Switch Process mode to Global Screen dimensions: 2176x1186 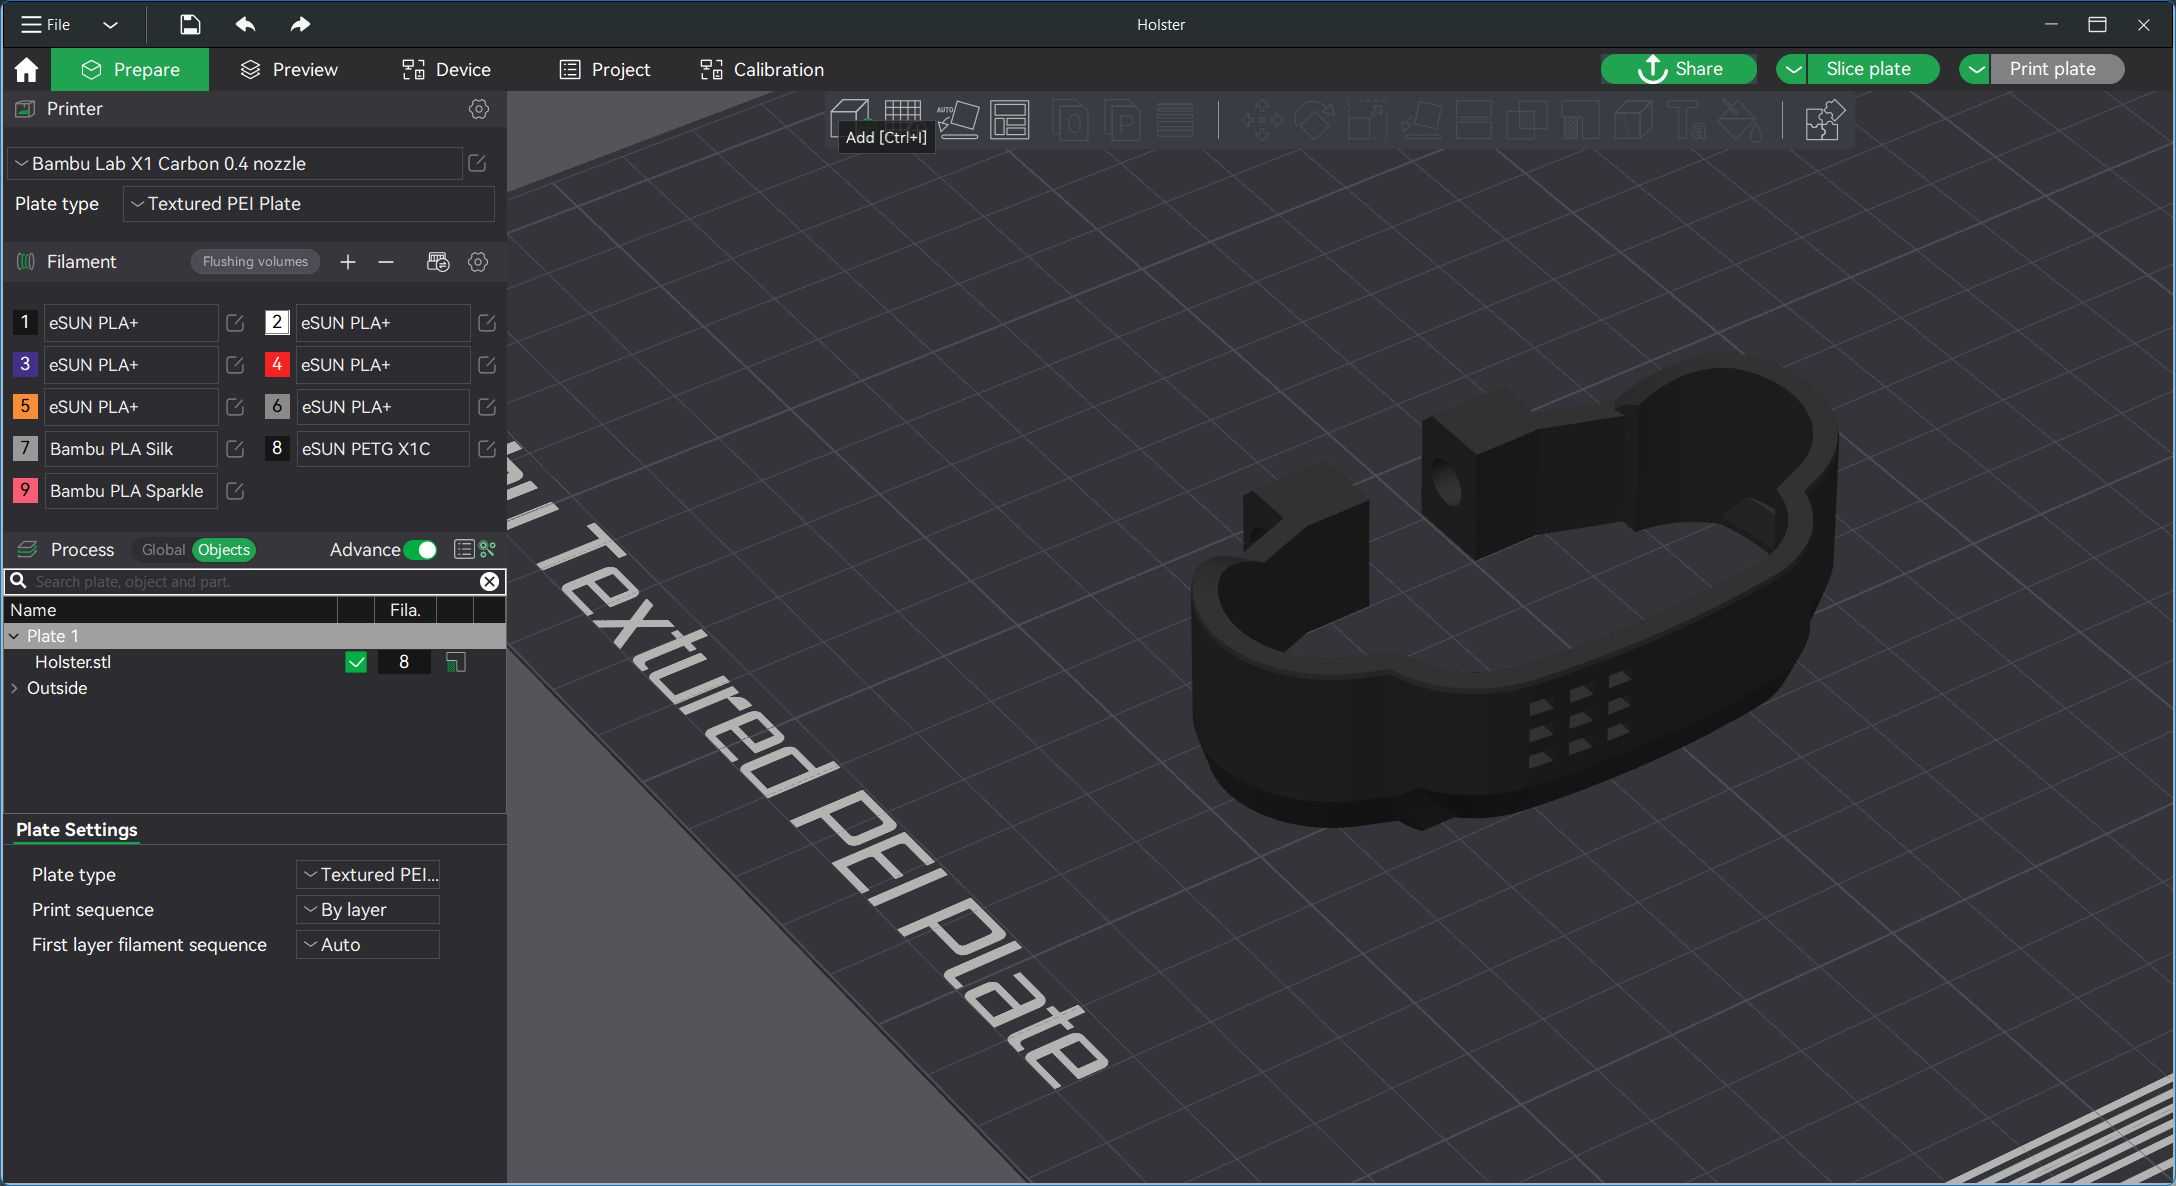click(x=163, y=550)
